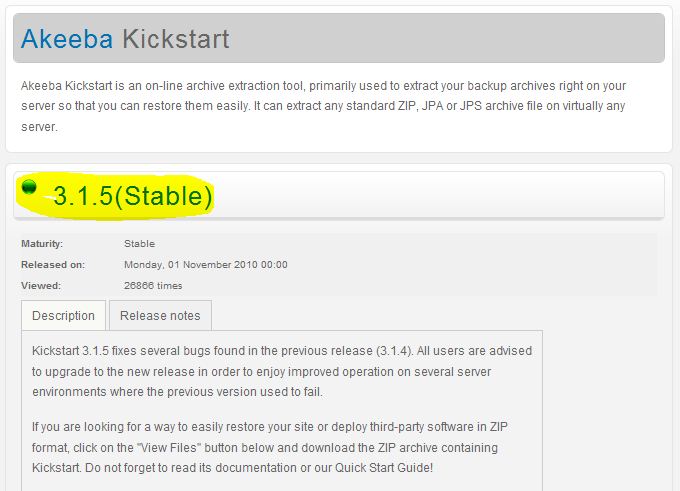
Task: Open the 3.1.5(Stable) release heading
Action: point(133,196)
